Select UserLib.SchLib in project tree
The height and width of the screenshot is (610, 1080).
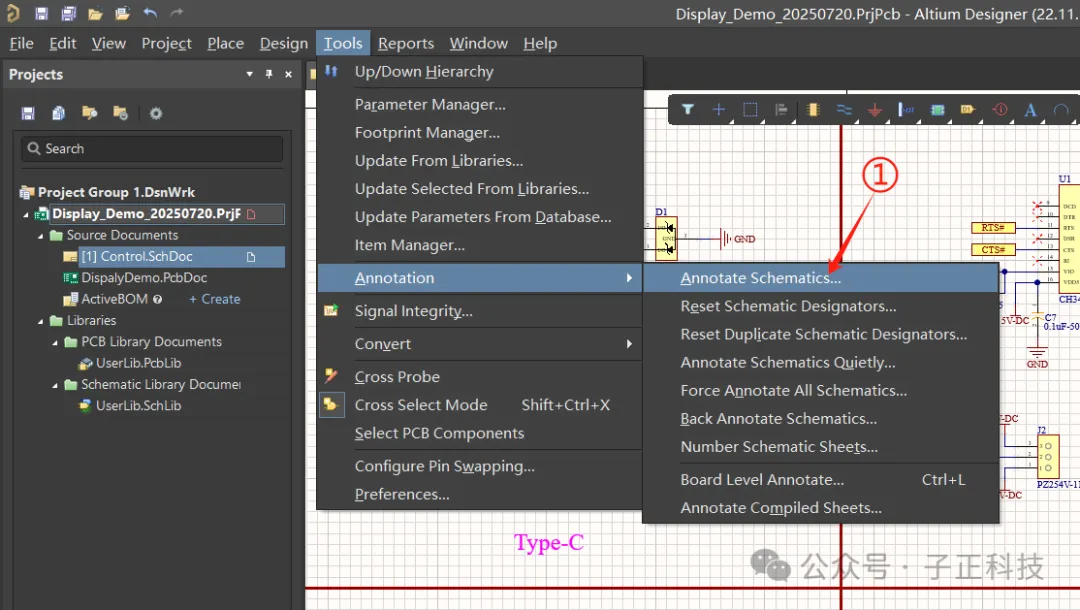138,406
